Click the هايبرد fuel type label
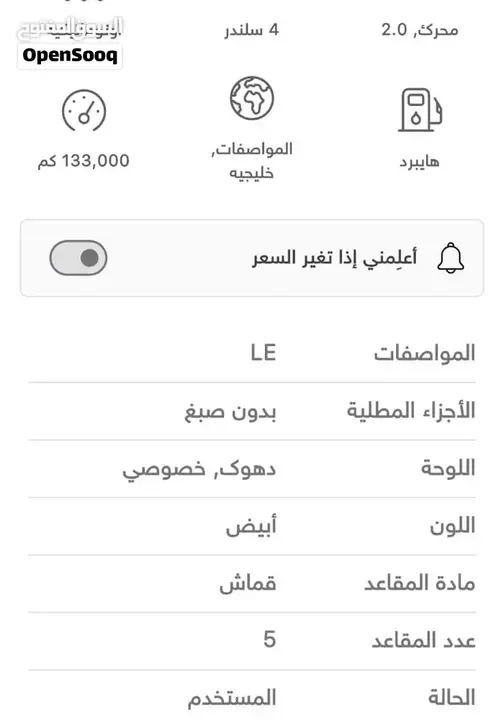The width and height of the screenshot is (504, 720). pyautogui.click(x=420, y=162)
